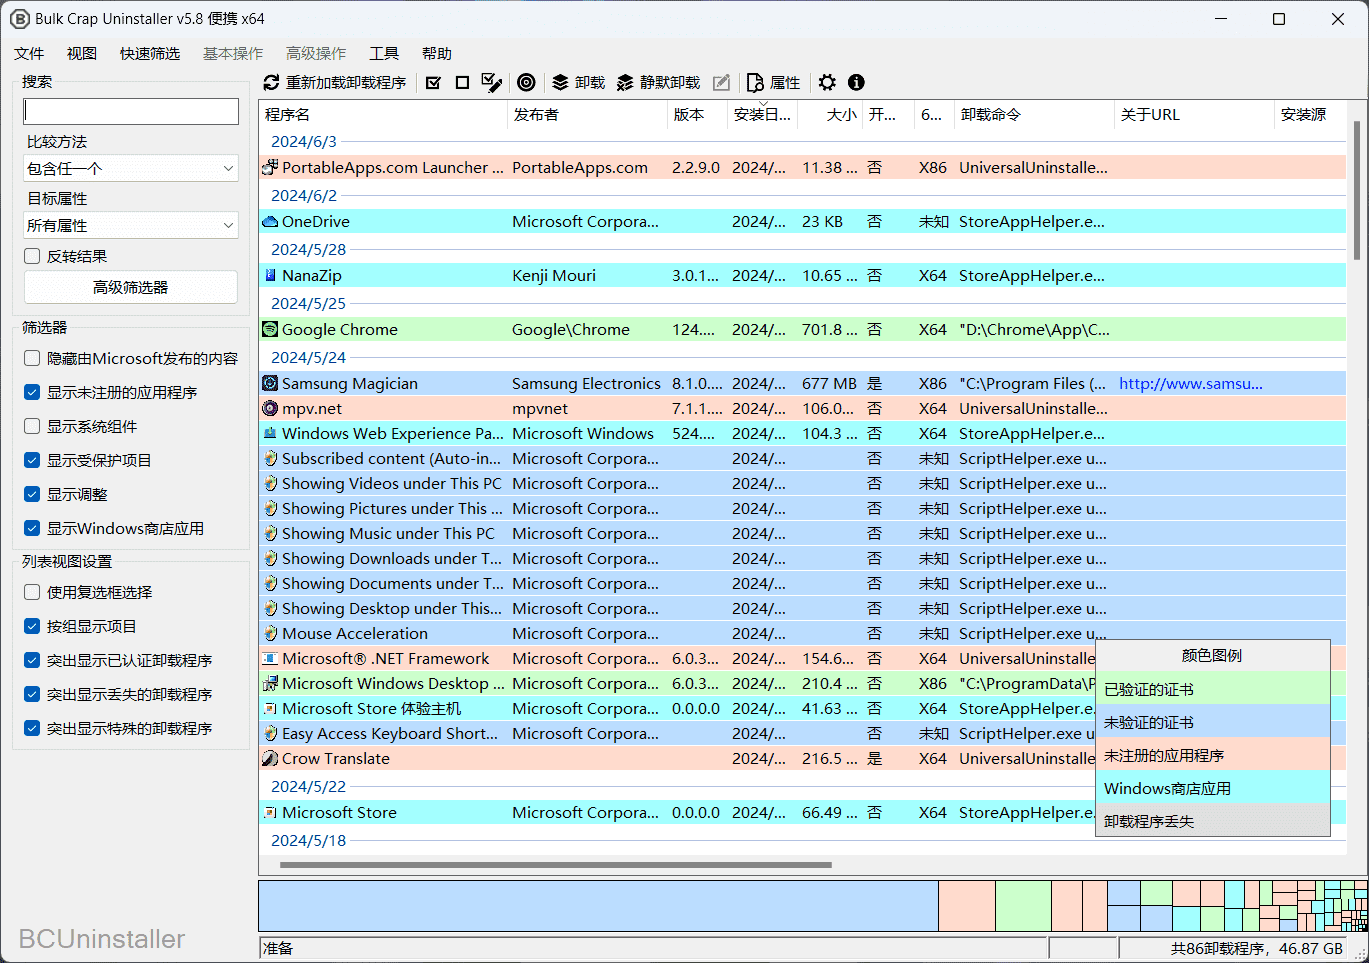
Task: Open the 视图 menu
Action: click(82, 53)
